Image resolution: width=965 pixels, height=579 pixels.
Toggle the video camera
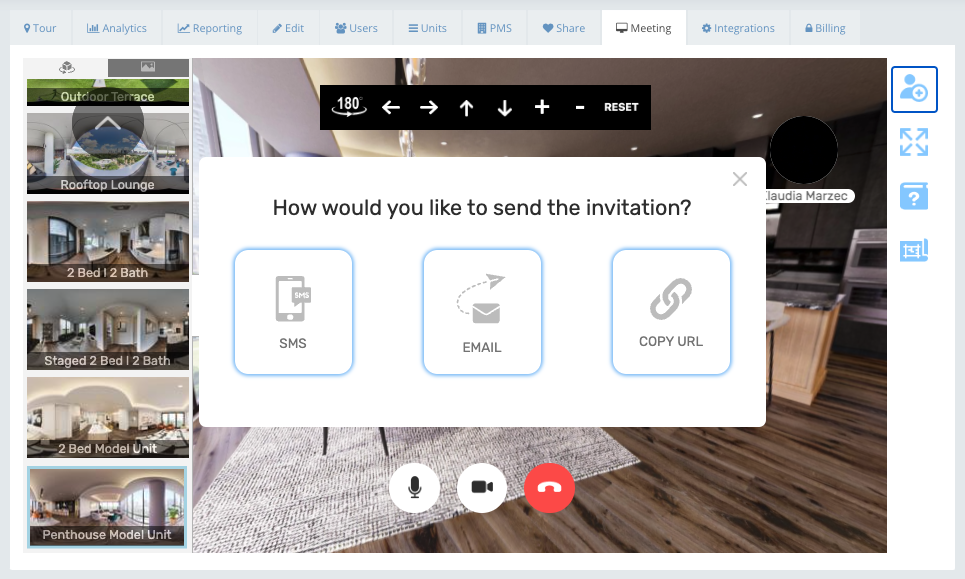[x=482, y=487]
